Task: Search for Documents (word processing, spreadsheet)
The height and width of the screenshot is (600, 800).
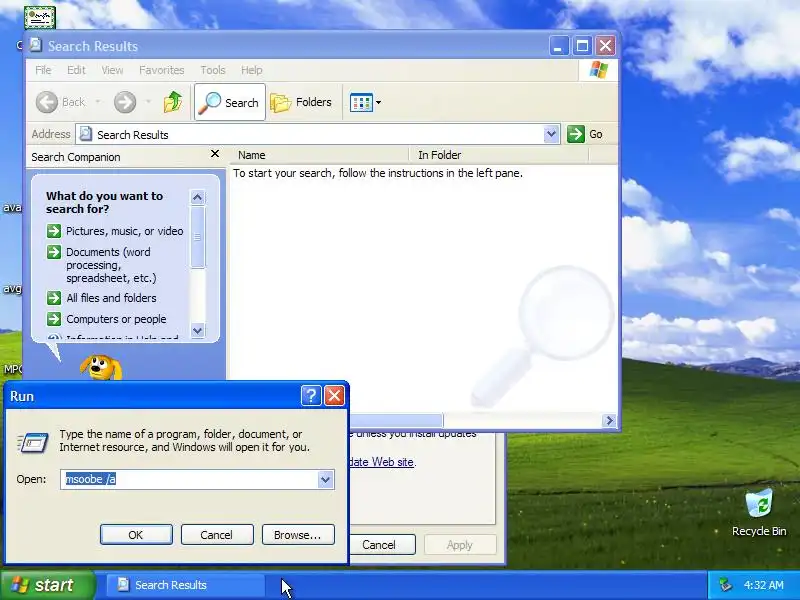Action: [x=111, y=265]
